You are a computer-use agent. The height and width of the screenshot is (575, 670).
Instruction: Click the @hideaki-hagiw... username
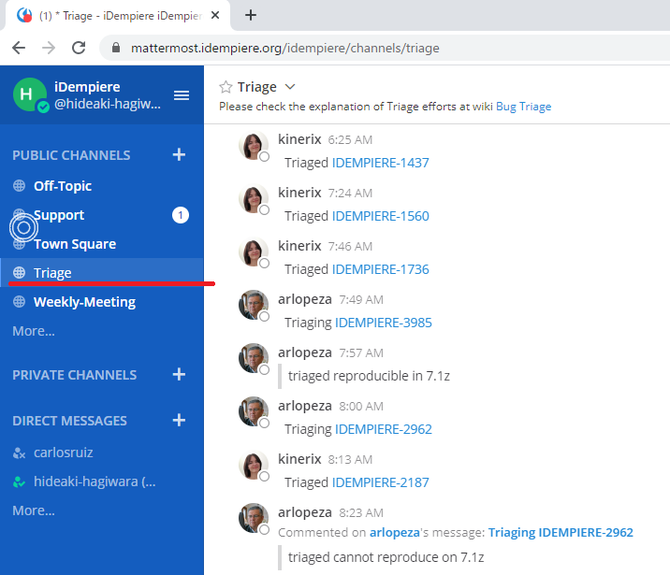click(x=108, y=104)
